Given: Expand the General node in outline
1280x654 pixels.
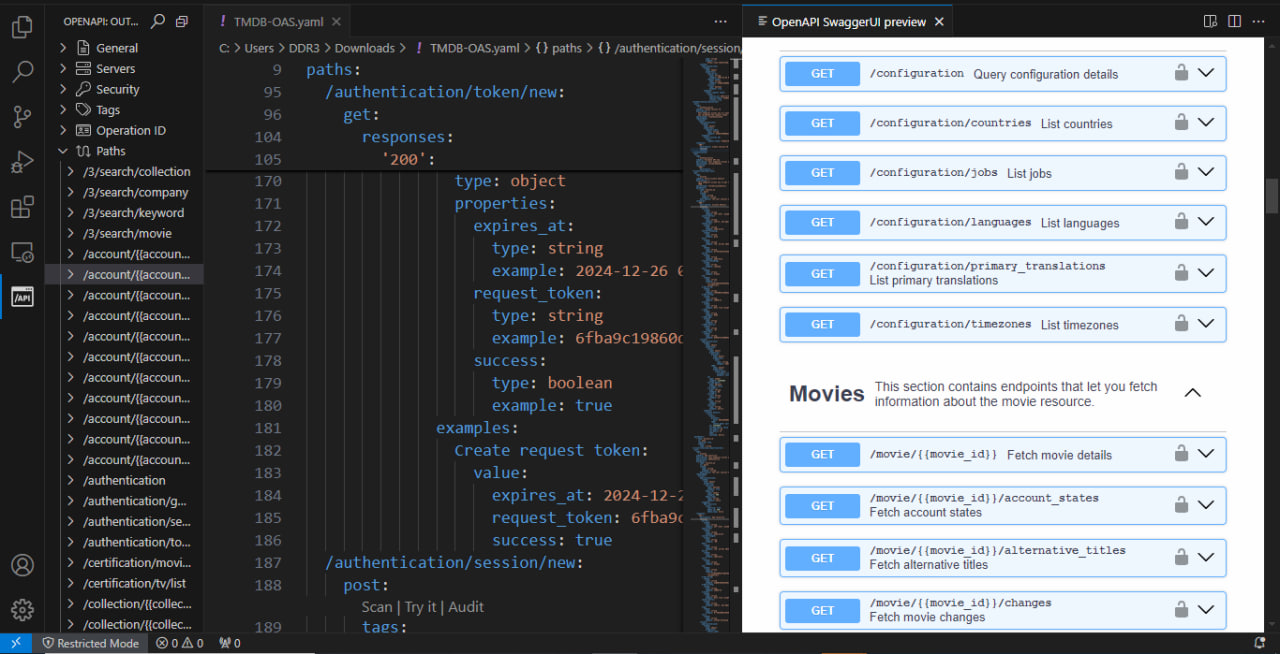Looking at the screenshot, I should click(63, 47).
